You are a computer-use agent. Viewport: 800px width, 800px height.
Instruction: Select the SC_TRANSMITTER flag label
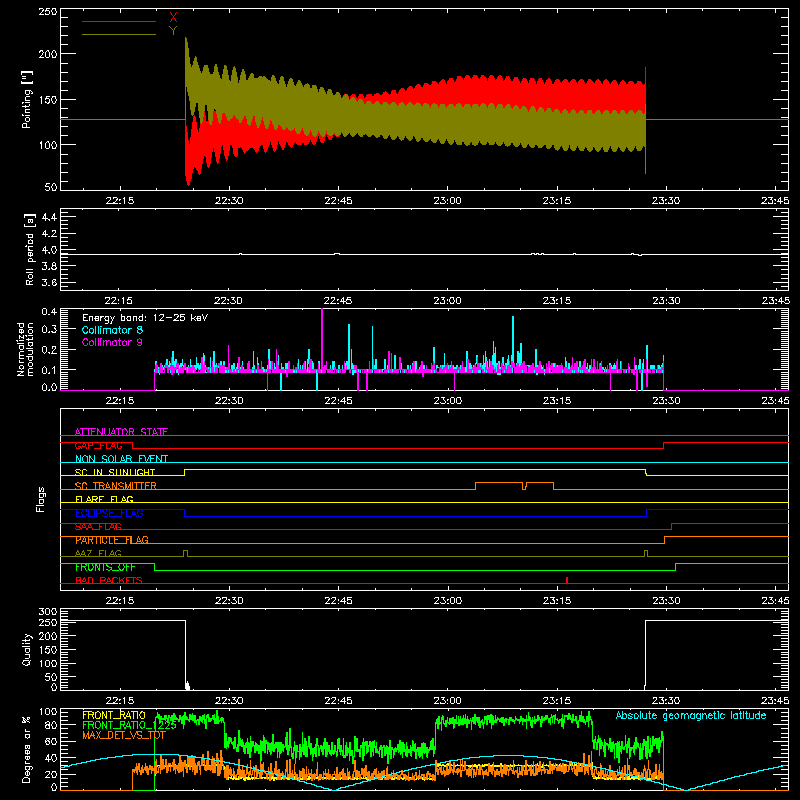[115, 486]
